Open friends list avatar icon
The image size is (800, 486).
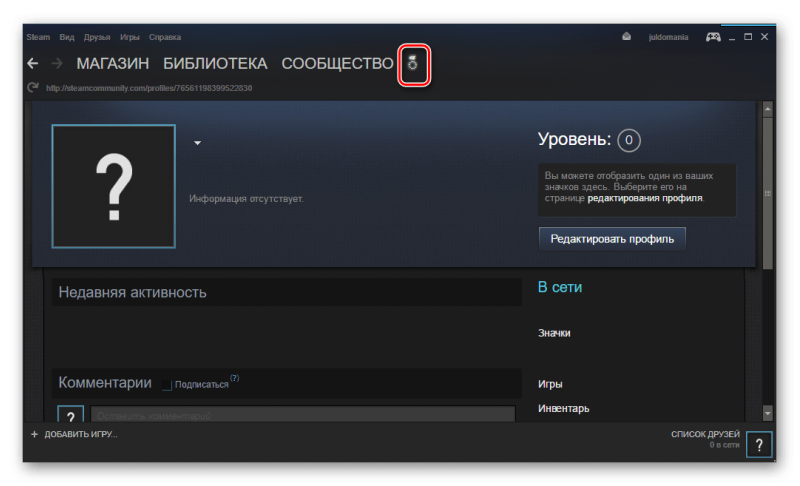[x=759, y=445]
